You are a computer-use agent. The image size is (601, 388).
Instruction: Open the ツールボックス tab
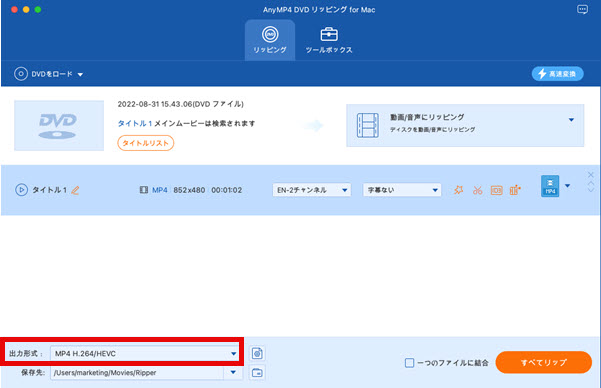[329, 40]
